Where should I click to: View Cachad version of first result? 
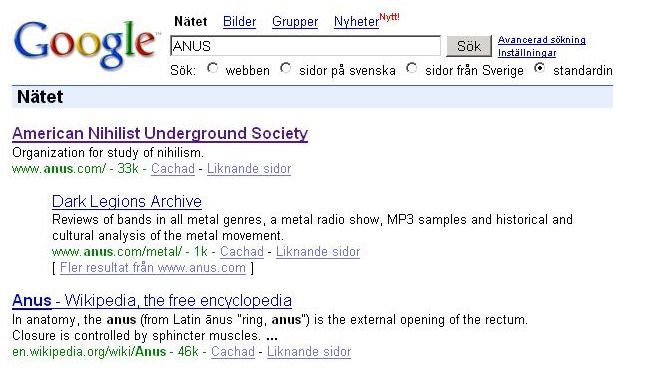point(173,168)
